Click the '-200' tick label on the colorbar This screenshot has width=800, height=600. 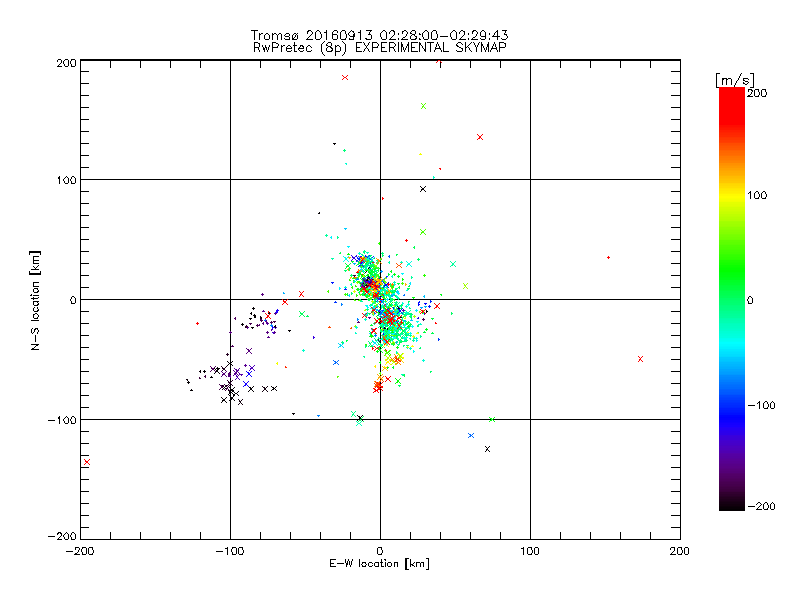(761, 506)
